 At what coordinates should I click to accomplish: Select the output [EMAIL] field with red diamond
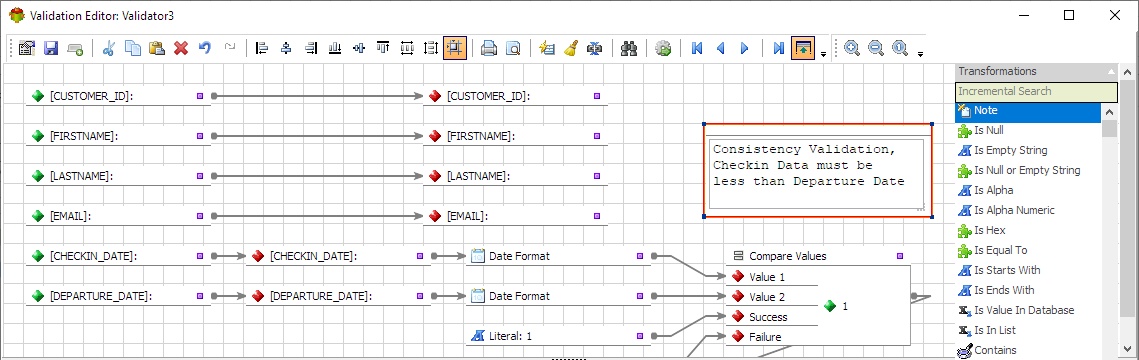515,216
